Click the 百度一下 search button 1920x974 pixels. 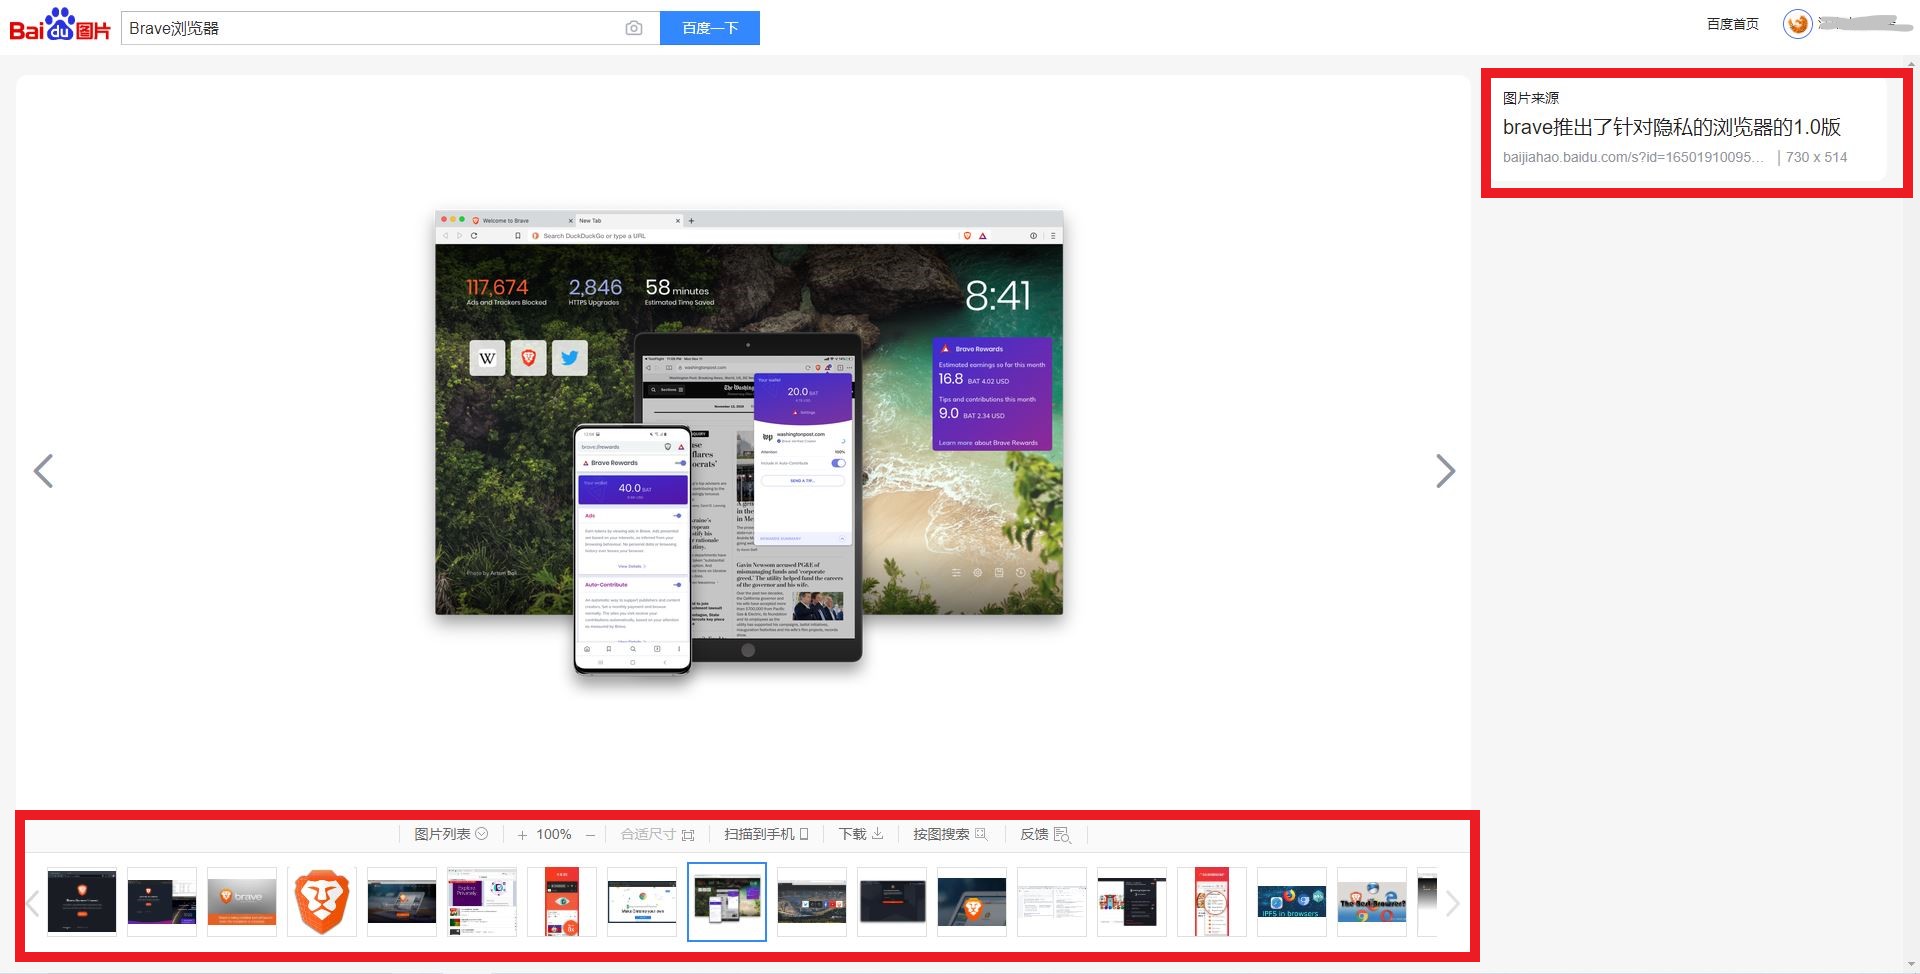710,28
